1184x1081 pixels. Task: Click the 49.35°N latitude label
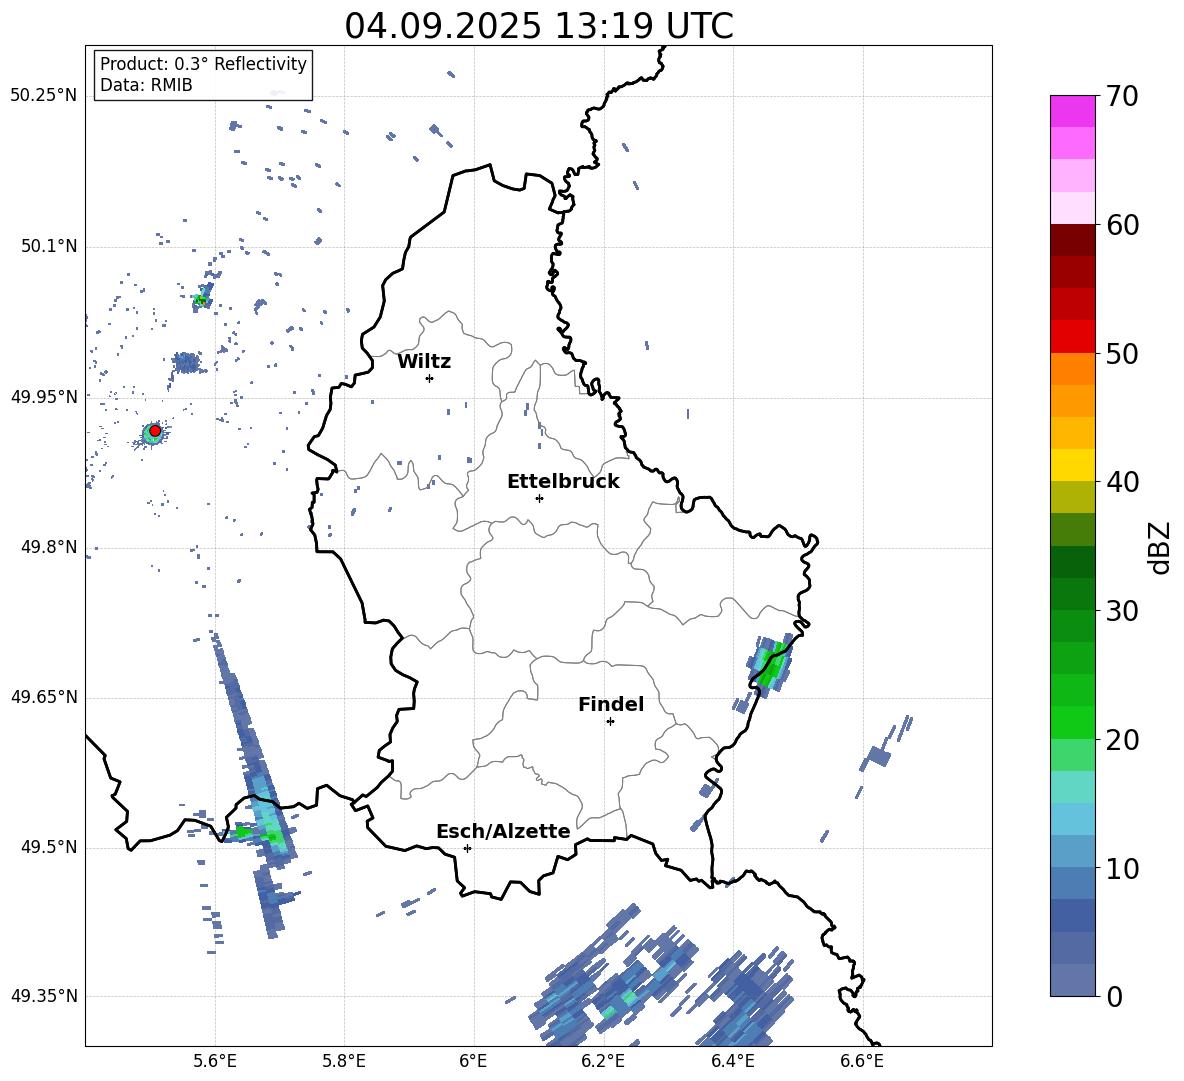point(44,996)
